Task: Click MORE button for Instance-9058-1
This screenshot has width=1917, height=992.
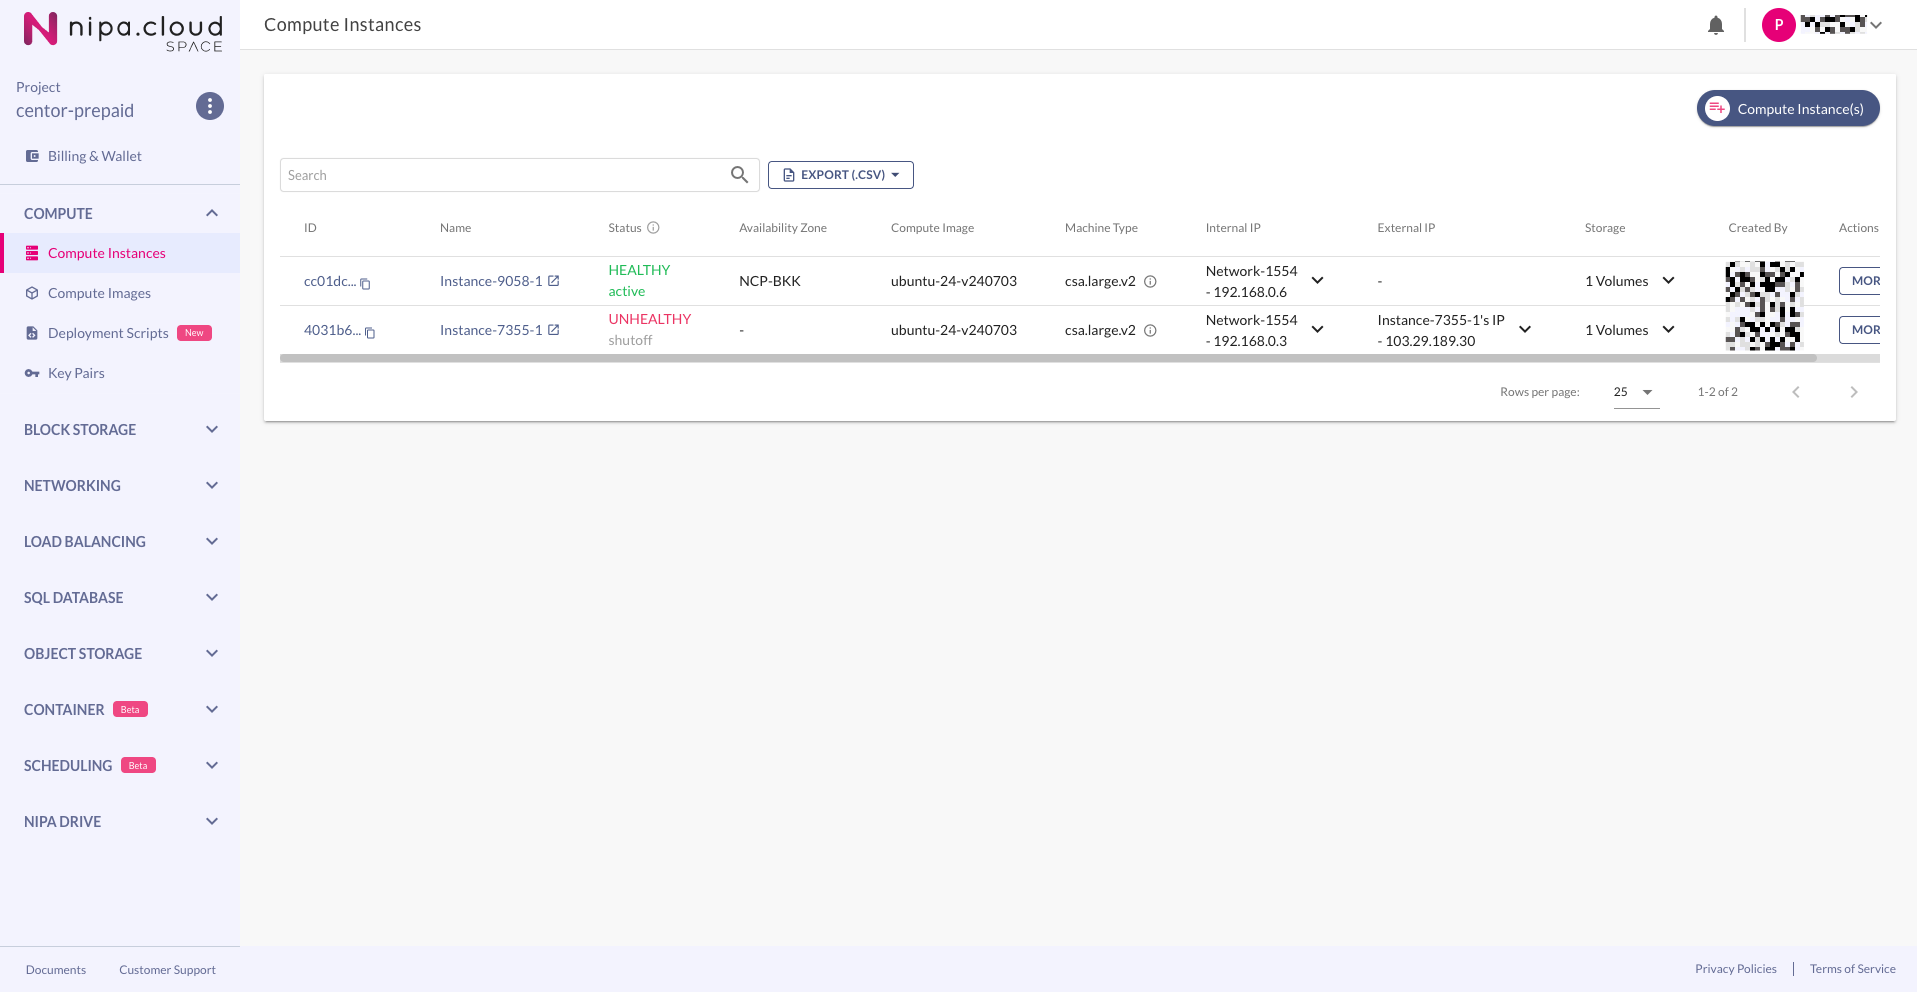Action: click(x=1860, y=281)
